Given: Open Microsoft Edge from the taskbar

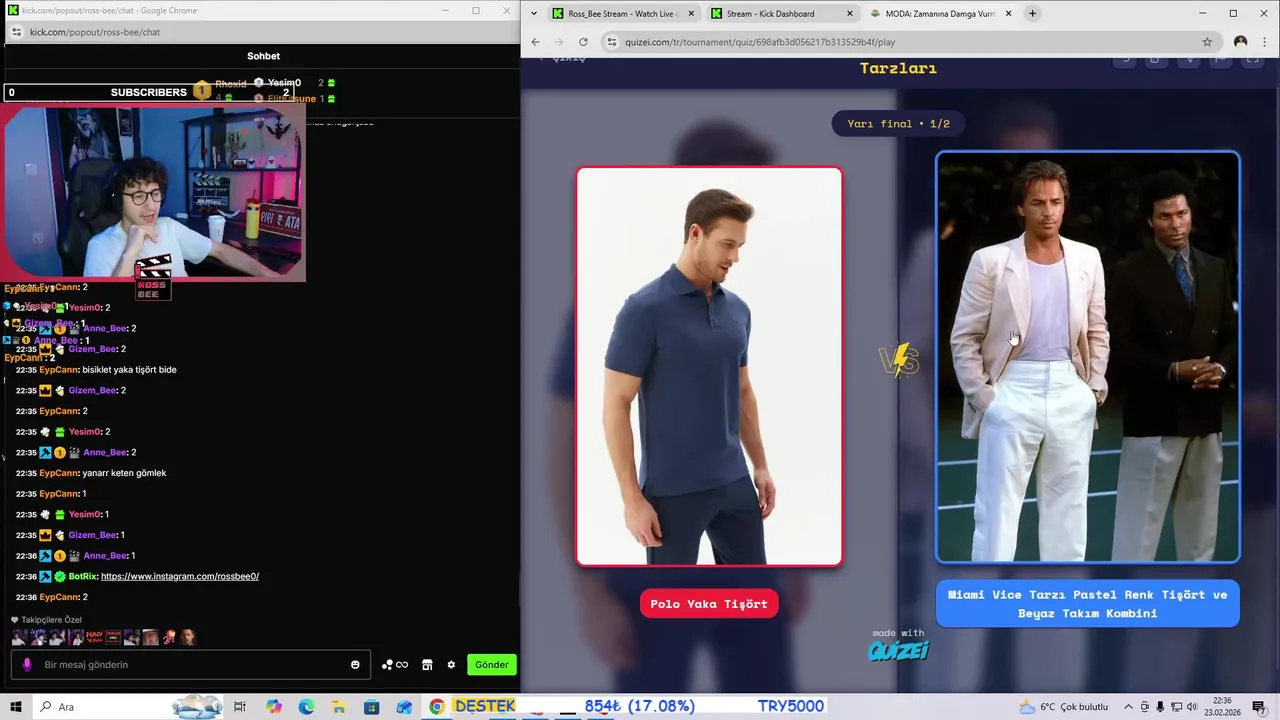Looking at the screenshot, I should [306, 707].
